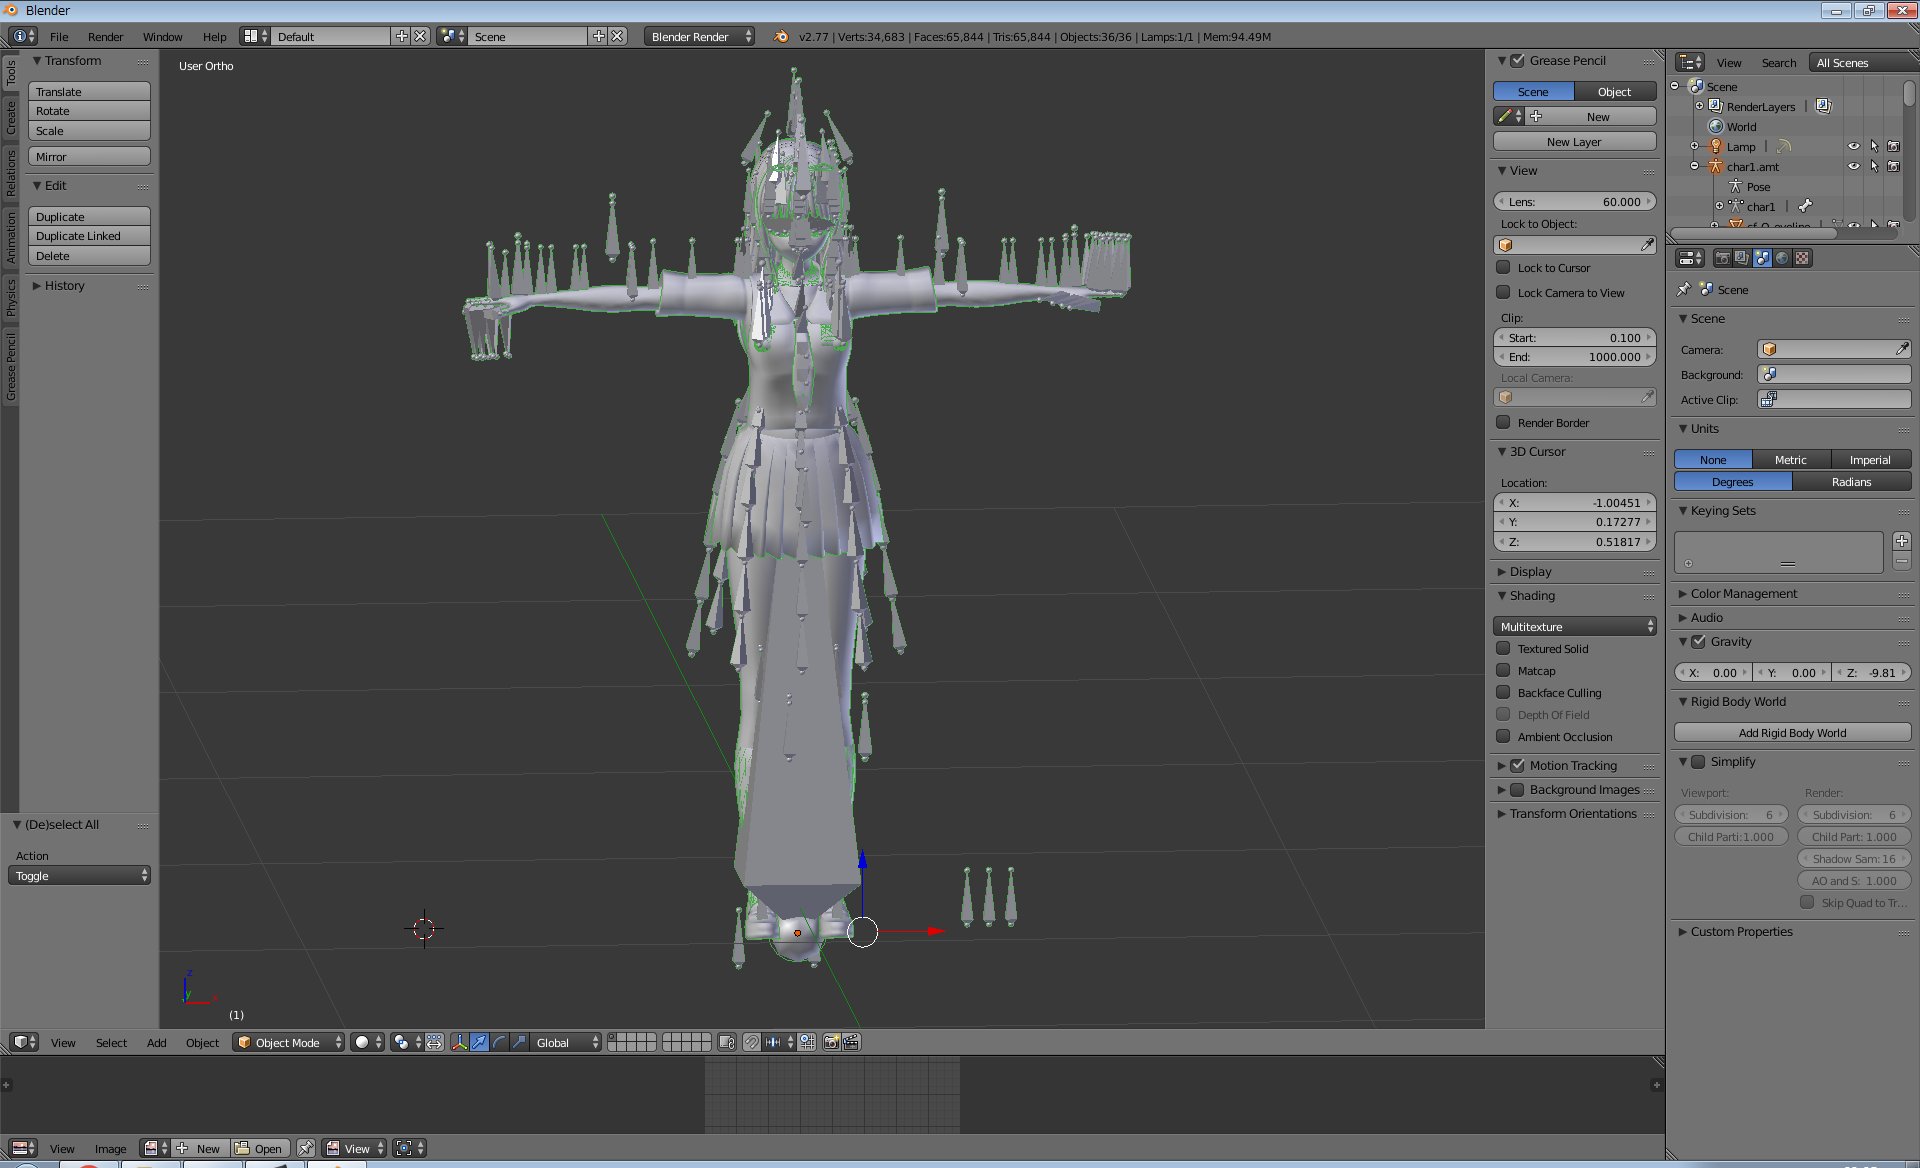
Task: Hide the Lamp using its eye icon
Action: [x=1853, y=146]
